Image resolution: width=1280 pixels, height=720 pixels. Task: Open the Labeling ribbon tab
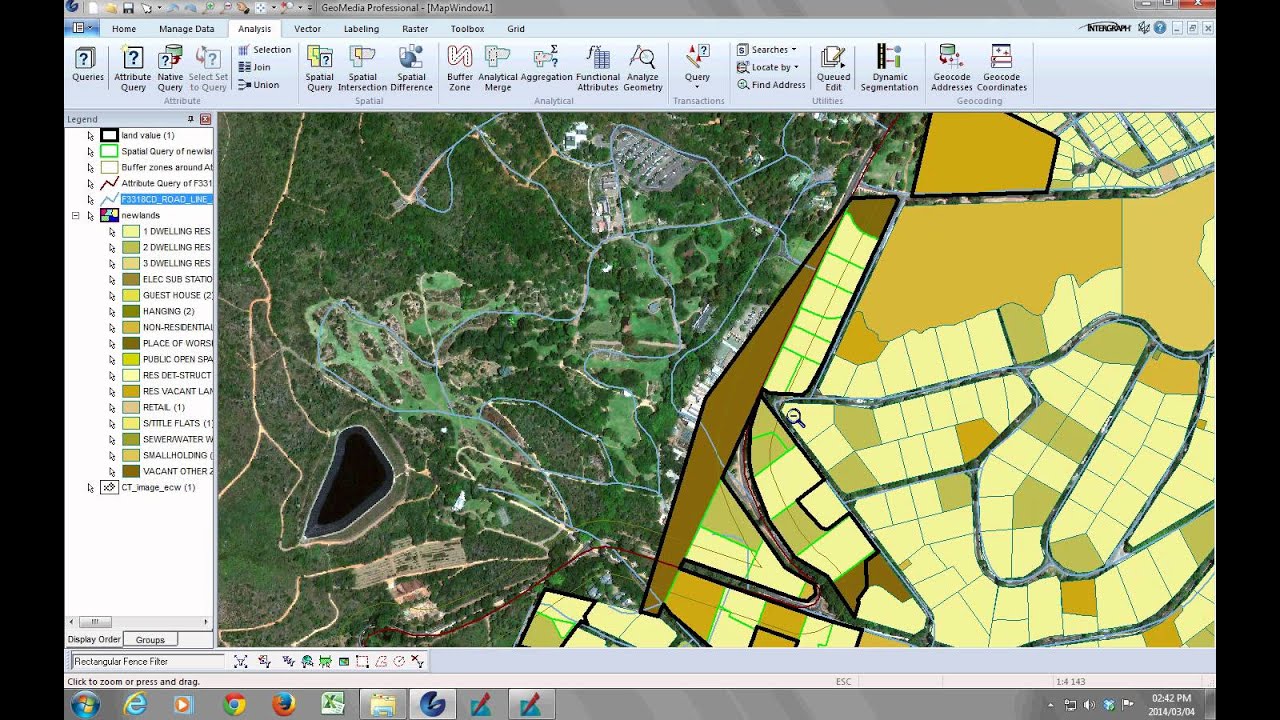point(361,29)
